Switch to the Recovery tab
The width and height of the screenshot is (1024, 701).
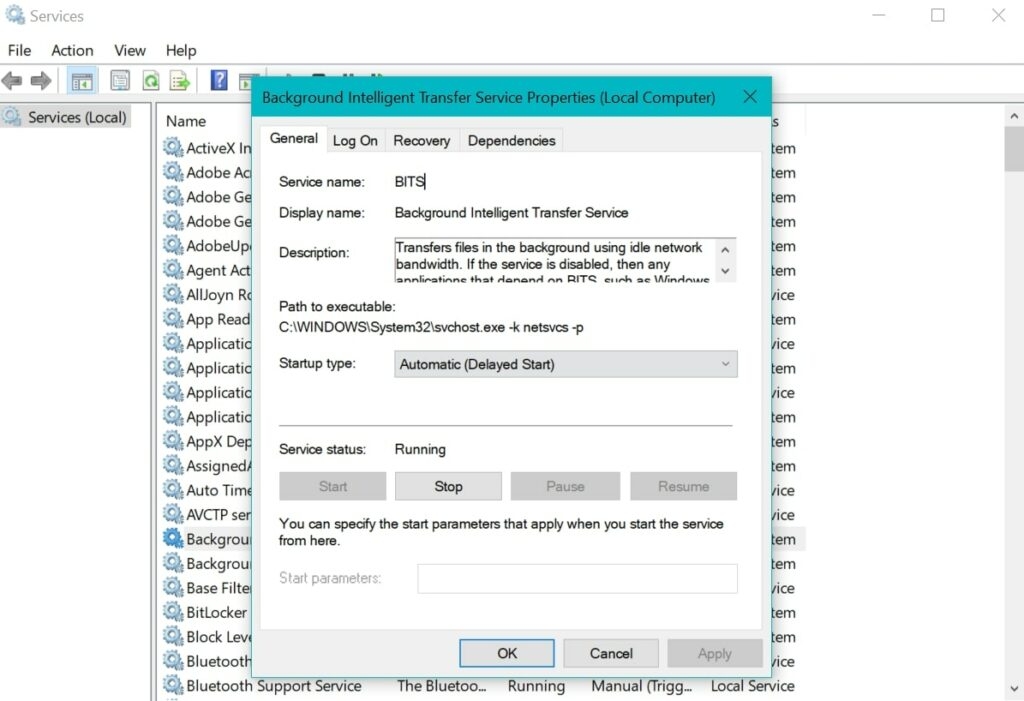click(x=422, y=140)
